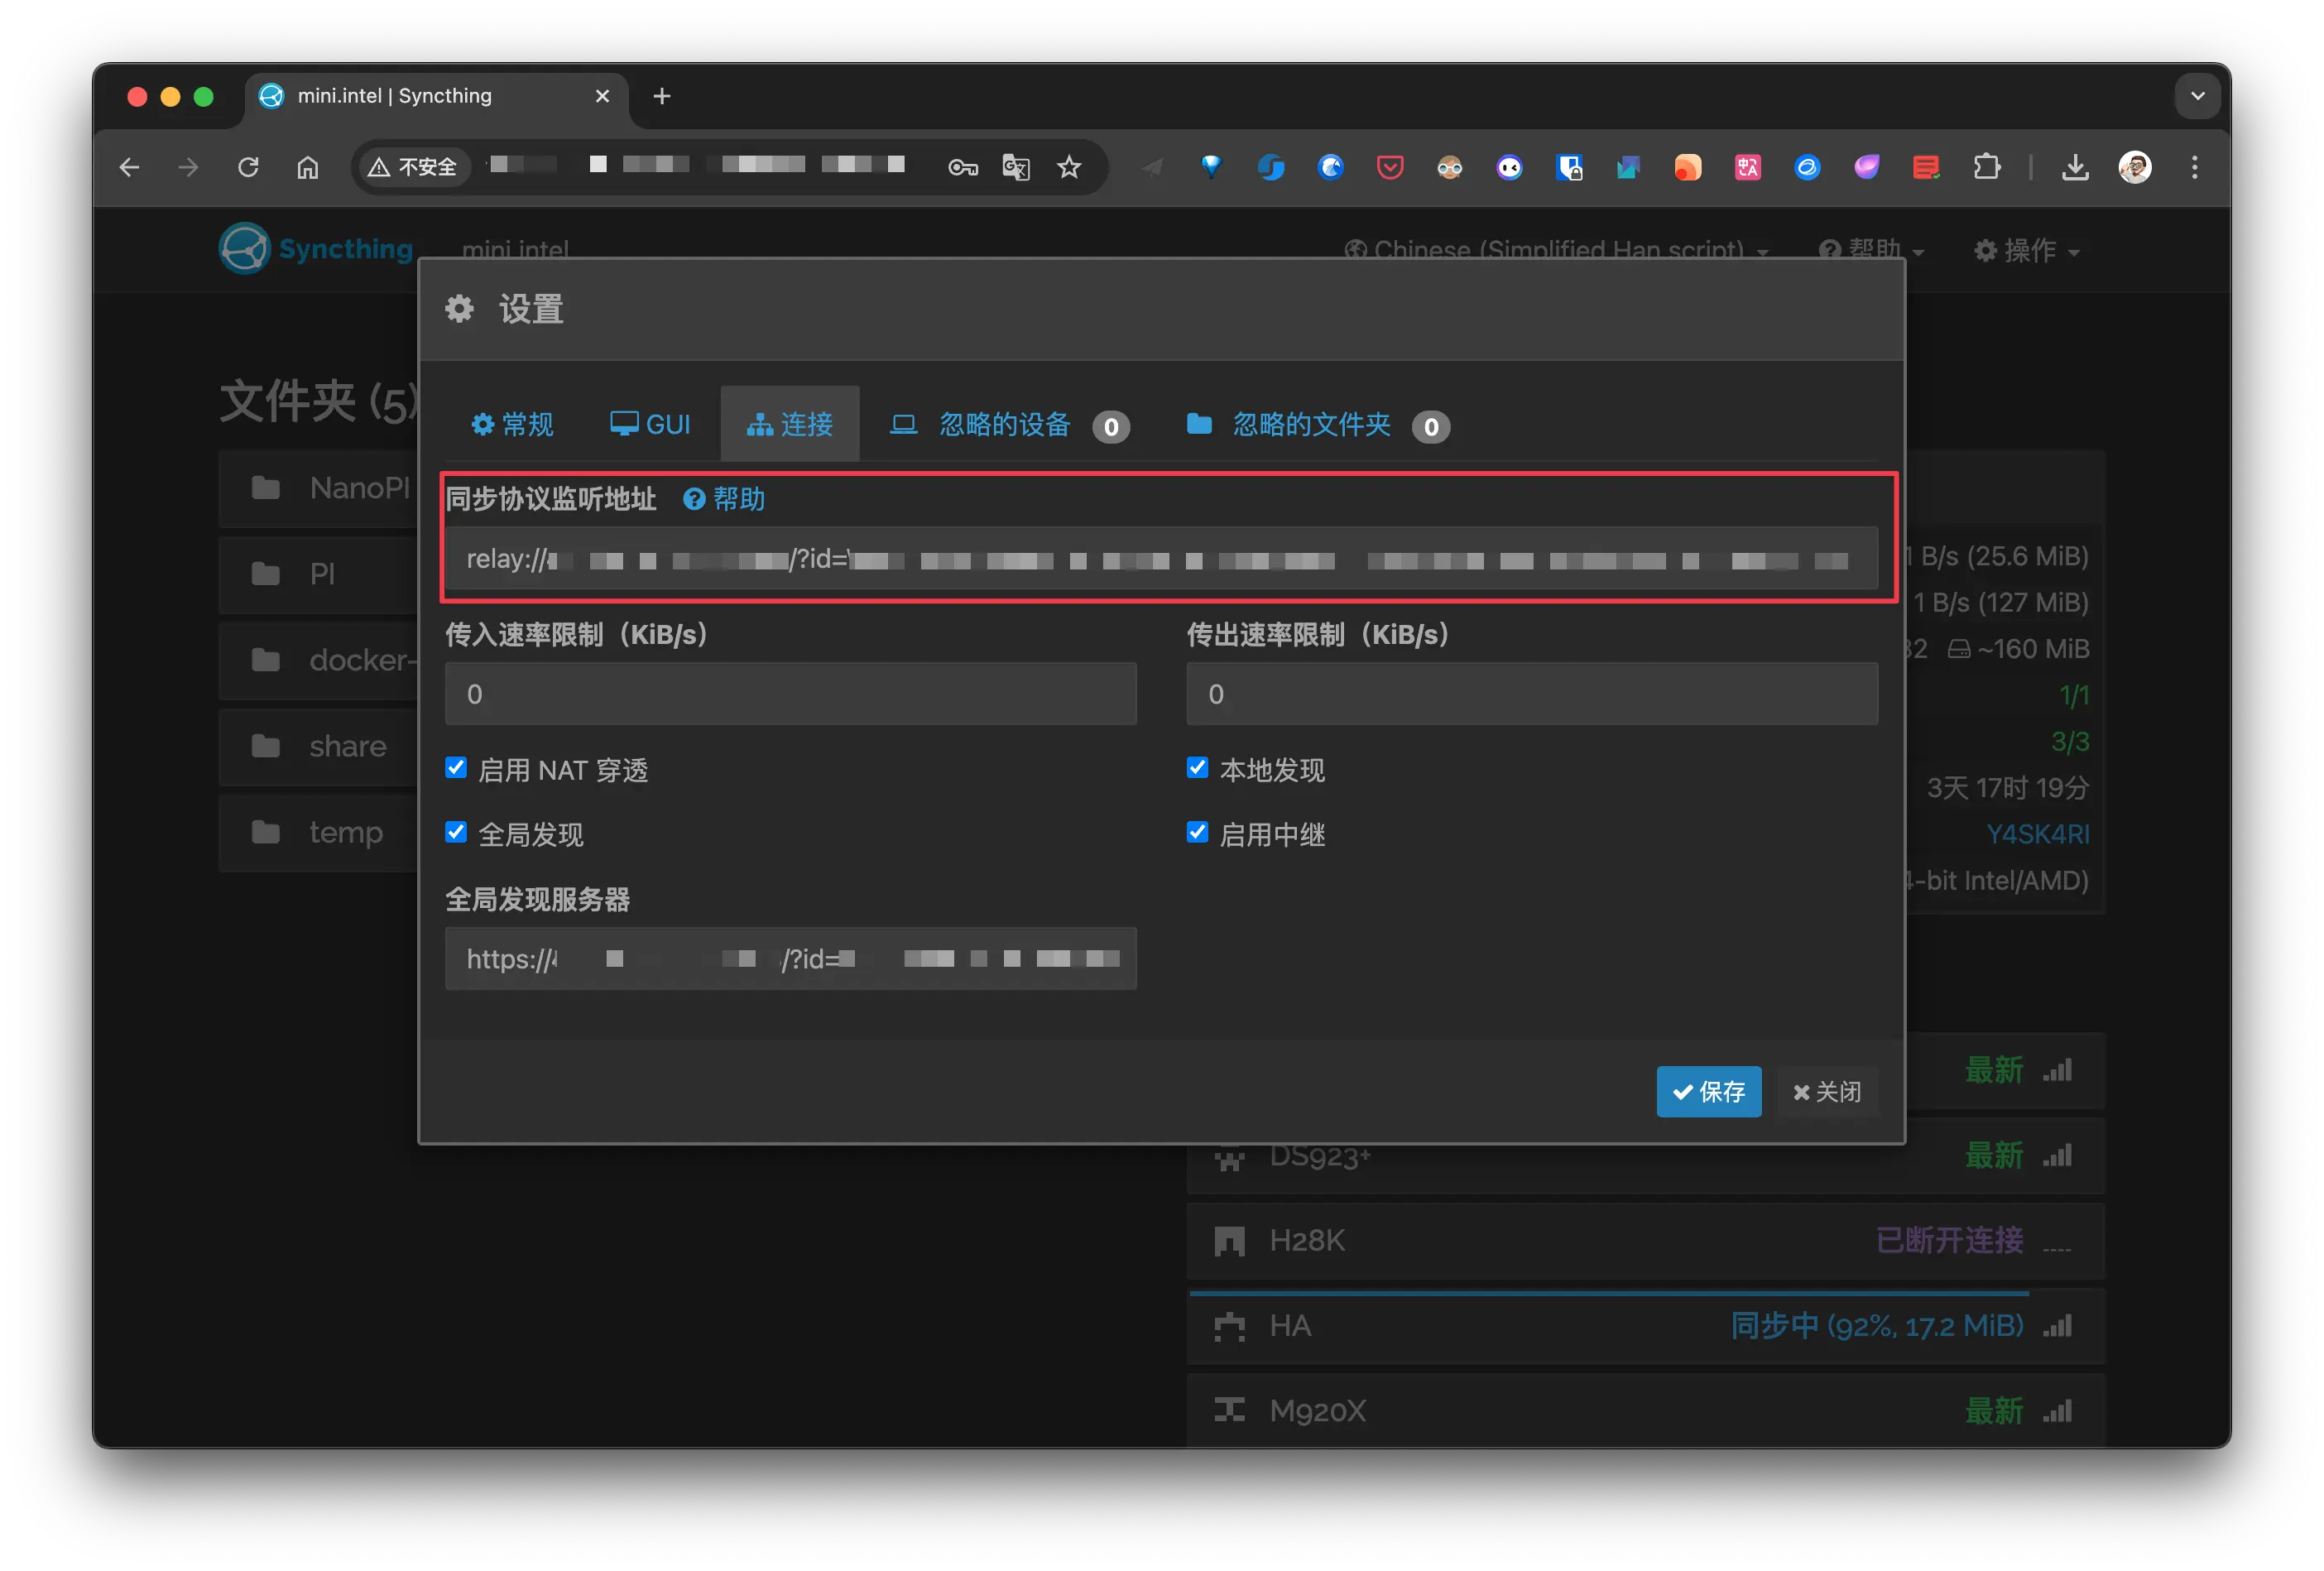Click the browser home icon
Viewport: 2324px width, 1571px height.
click(x=308, y=167)
